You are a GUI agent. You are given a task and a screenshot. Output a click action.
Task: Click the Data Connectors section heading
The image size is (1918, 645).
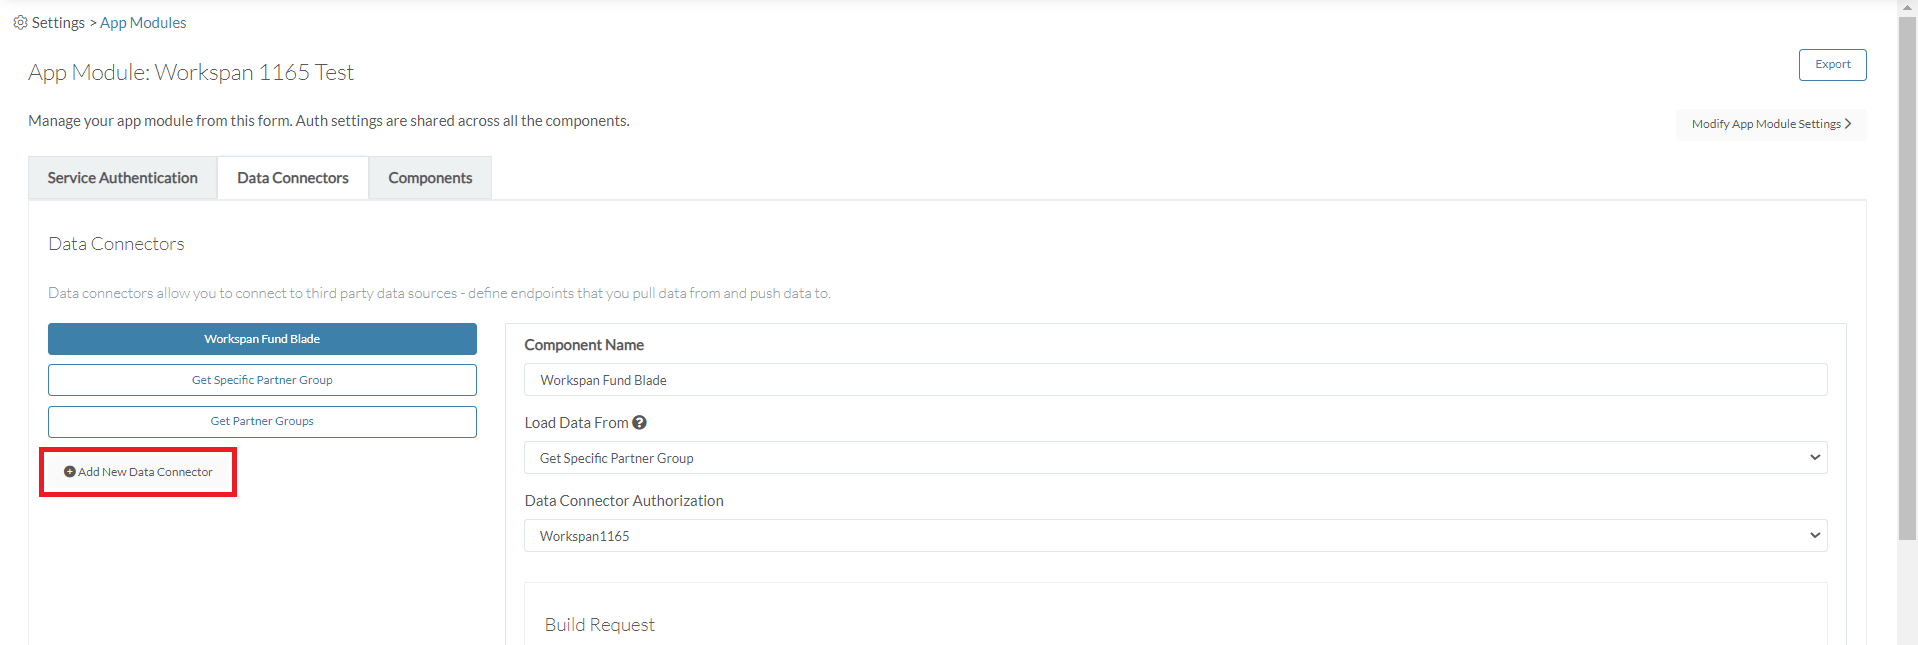coord(116,244)
